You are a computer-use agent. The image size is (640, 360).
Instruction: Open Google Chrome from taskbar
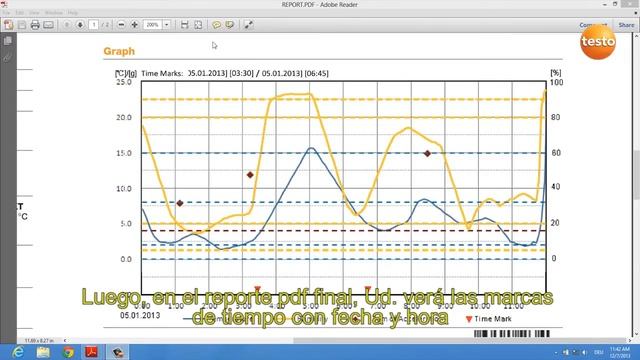pyautogui.click(x=68, y=352)
